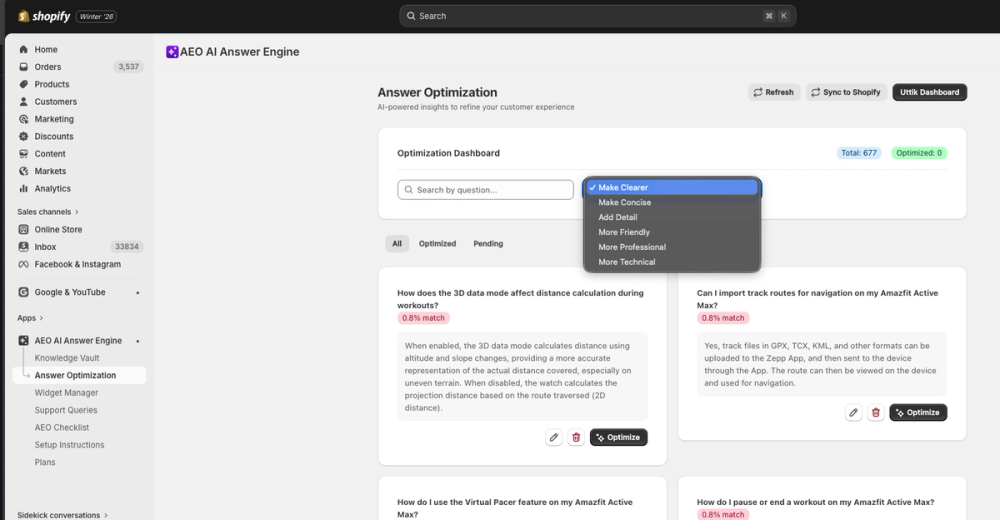This screenshot has width=1000, height=520.
Task: Open the Content icon in sidebar
Action: [x=24, y=154]
